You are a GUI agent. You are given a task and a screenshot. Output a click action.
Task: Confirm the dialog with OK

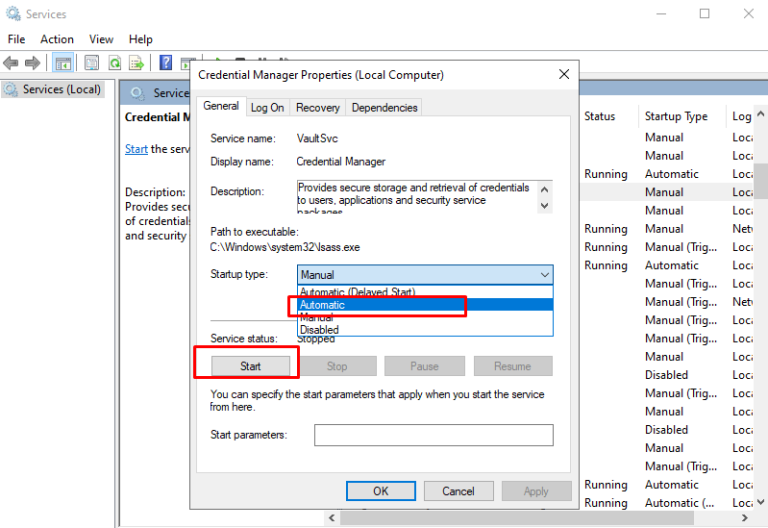click(381, 491)
